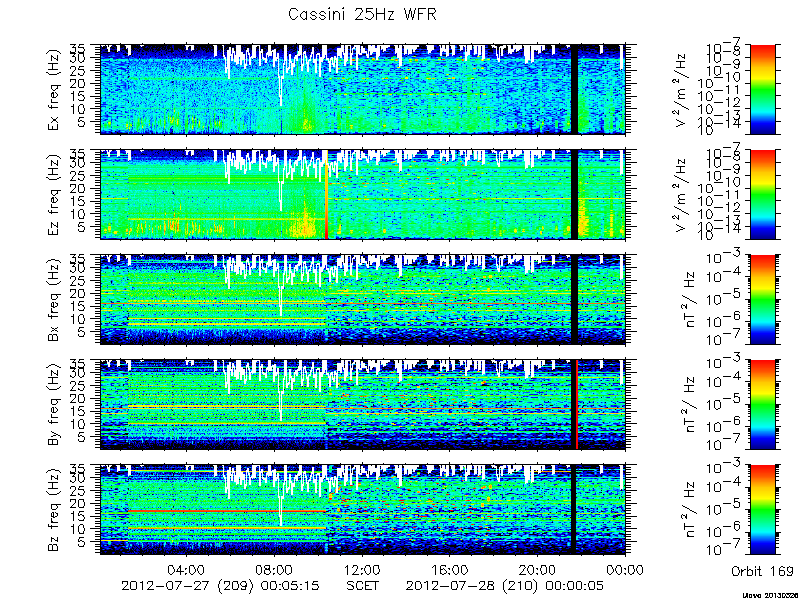Click the Ex panel color bar
The height and width of the screenshot is (600, 800).
click(x=762, y=89)
